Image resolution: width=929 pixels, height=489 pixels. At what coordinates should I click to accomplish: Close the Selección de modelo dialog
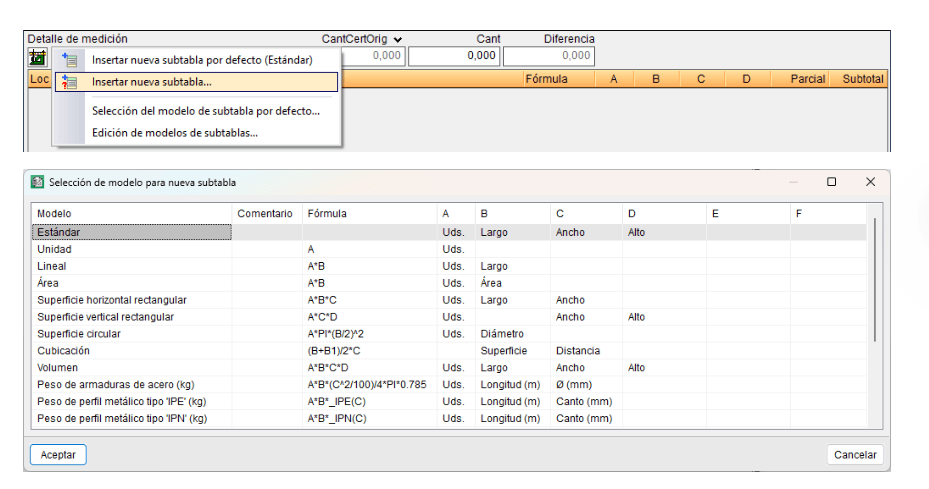[x=870, y=182]
